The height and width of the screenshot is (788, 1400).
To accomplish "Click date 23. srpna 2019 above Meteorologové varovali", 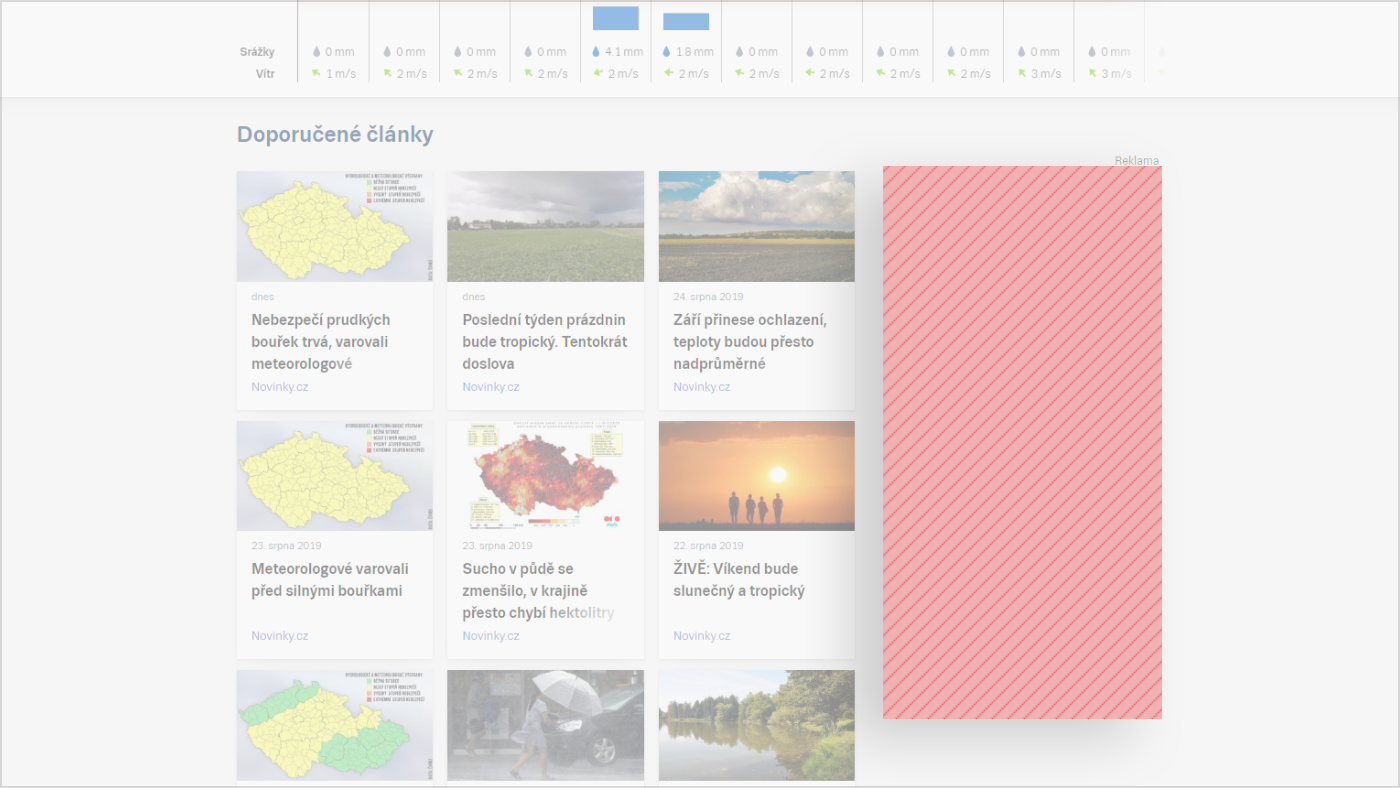I will [286, 546].
